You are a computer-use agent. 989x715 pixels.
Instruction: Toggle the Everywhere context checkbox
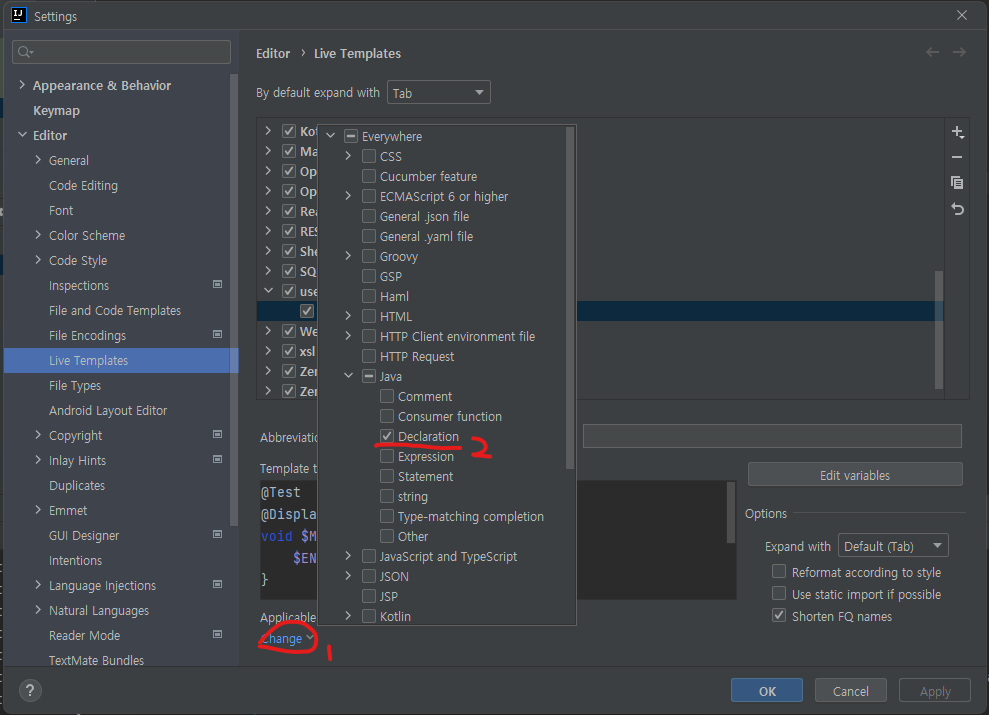(x=351, y=136)
